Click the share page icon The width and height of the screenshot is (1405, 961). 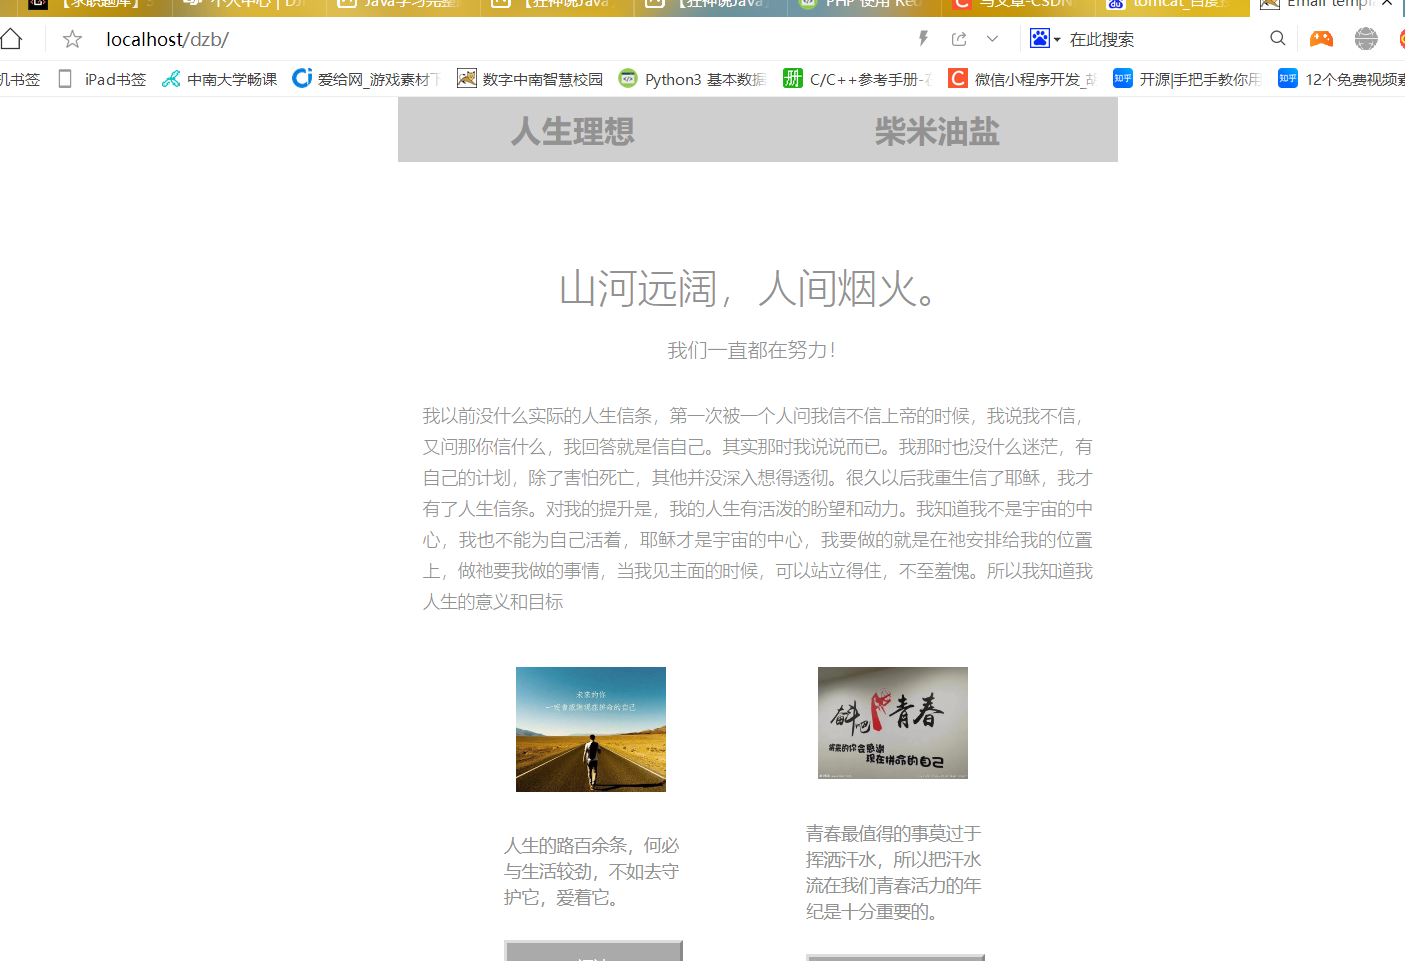pos(959,39)
